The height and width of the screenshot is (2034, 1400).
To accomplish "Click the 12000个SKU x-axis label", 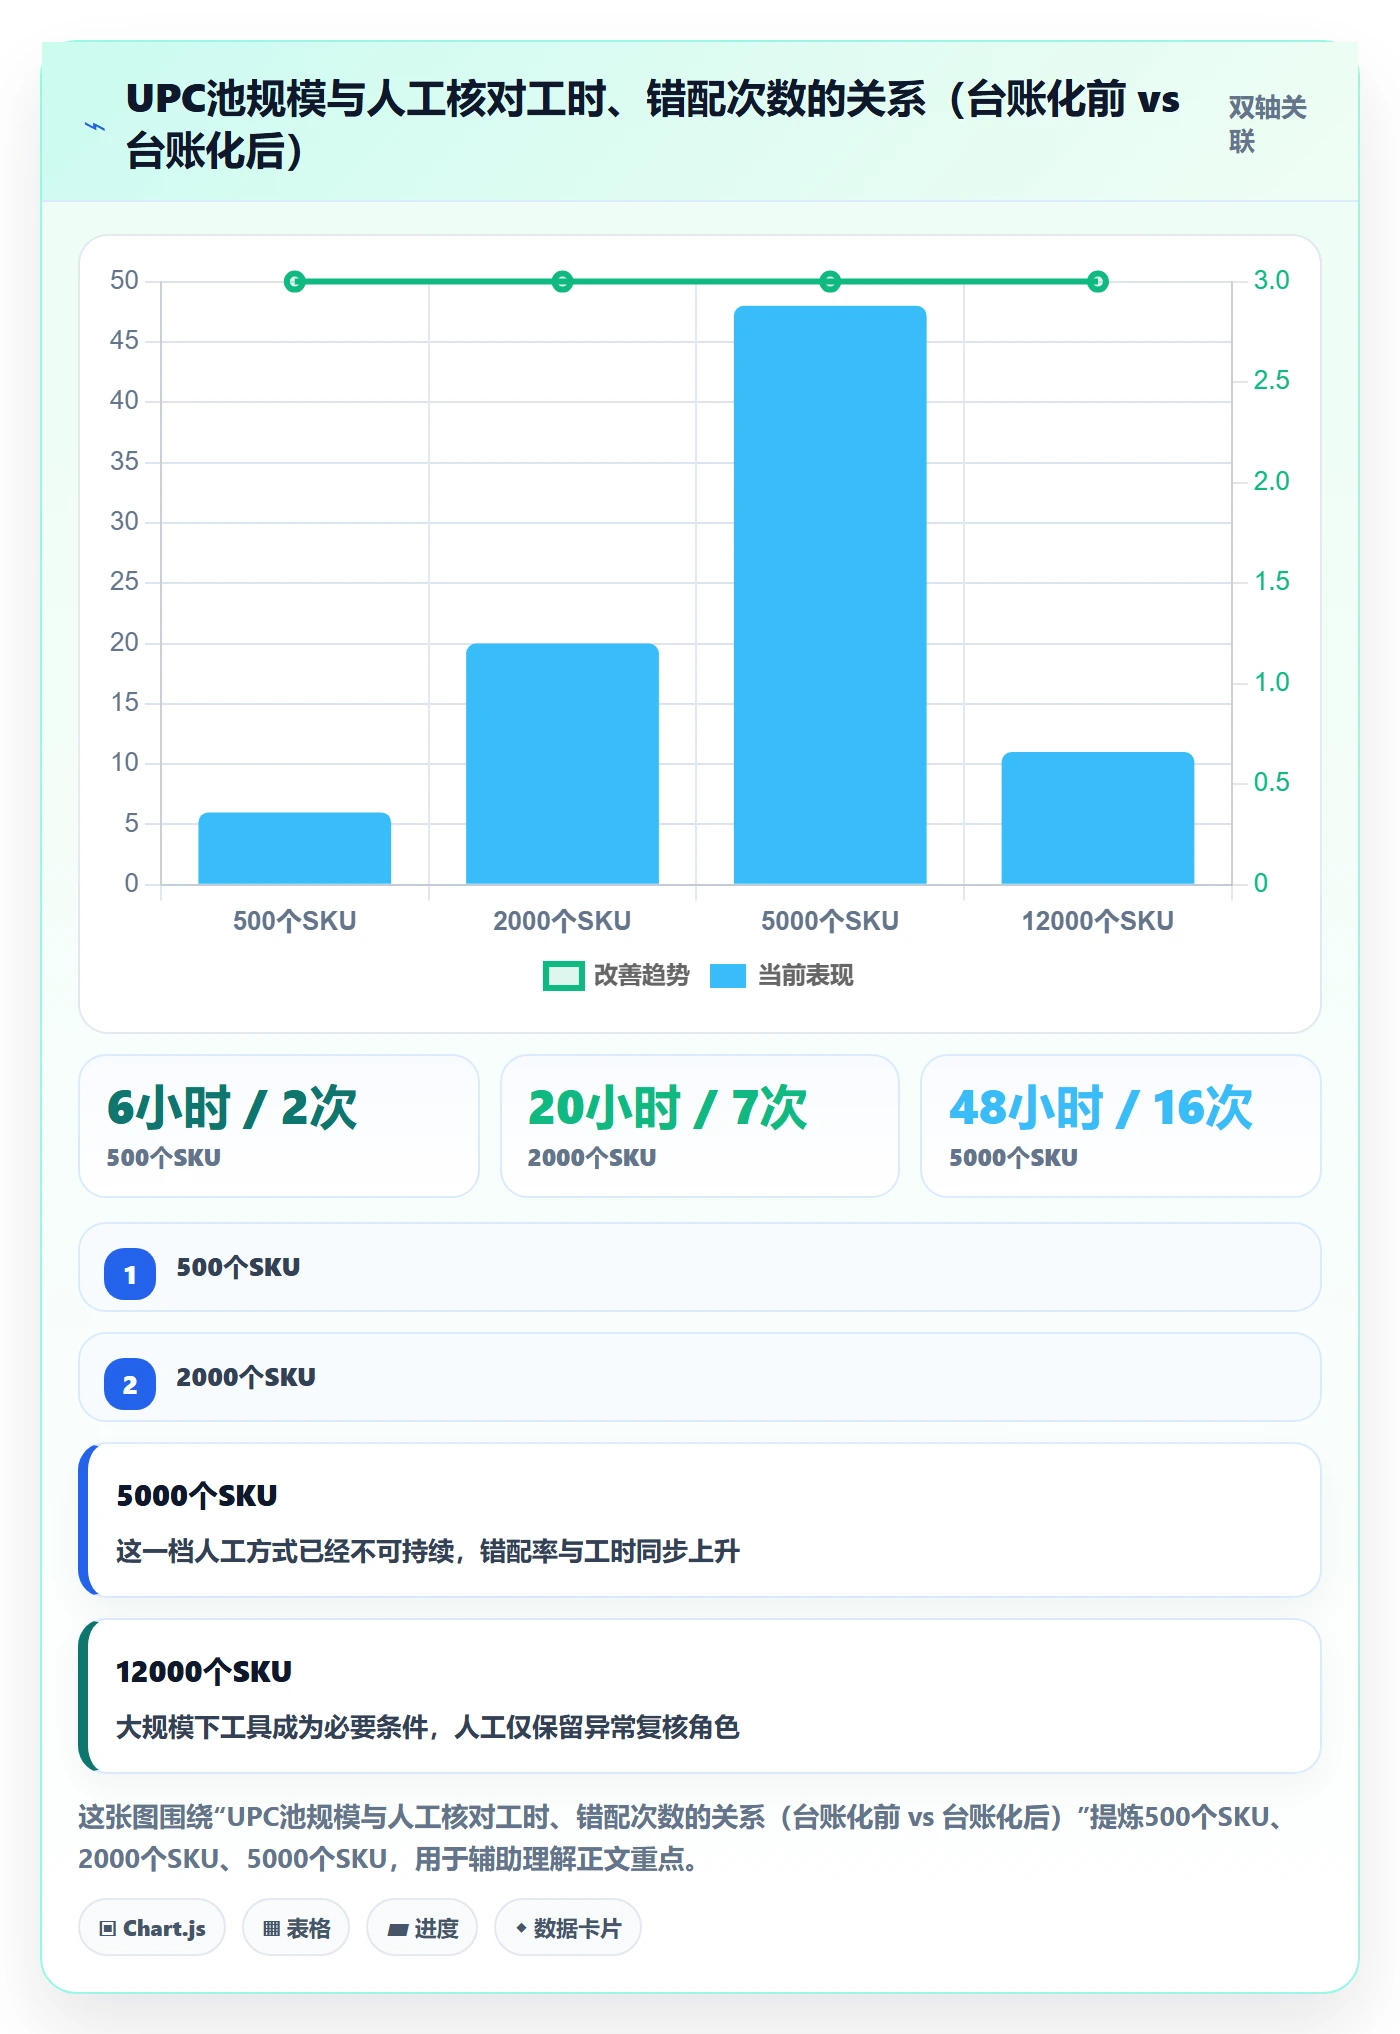I will pyautogui.click(x=1098, y=921).
